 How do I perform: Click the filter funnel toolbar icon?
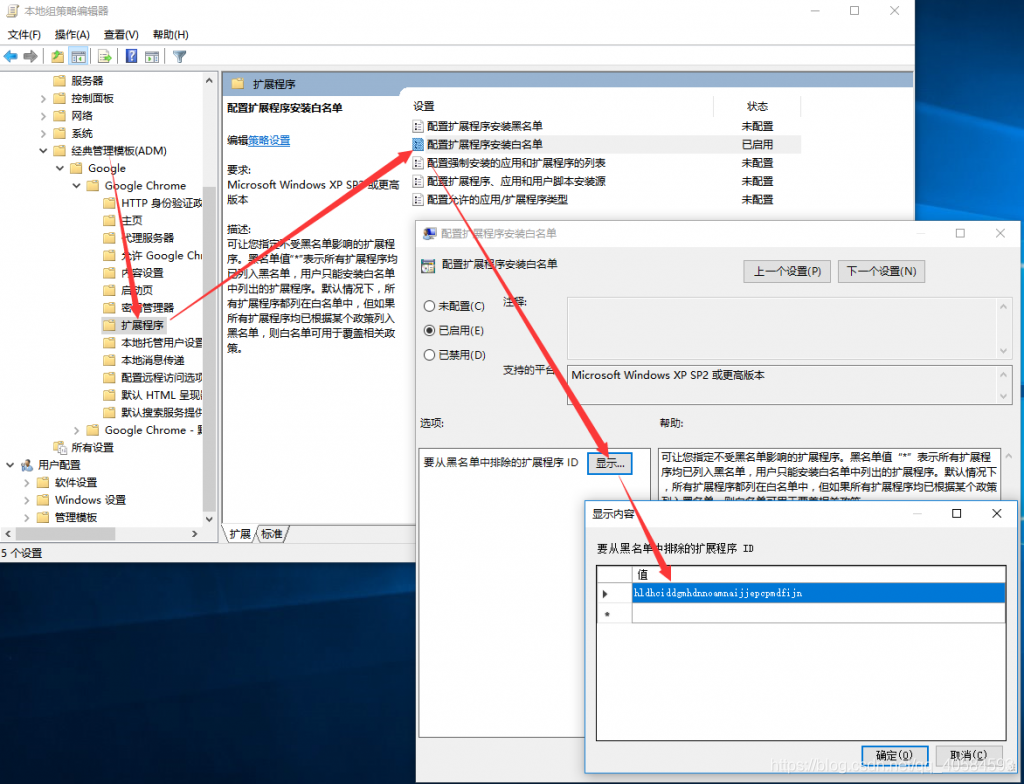point(180,57)
